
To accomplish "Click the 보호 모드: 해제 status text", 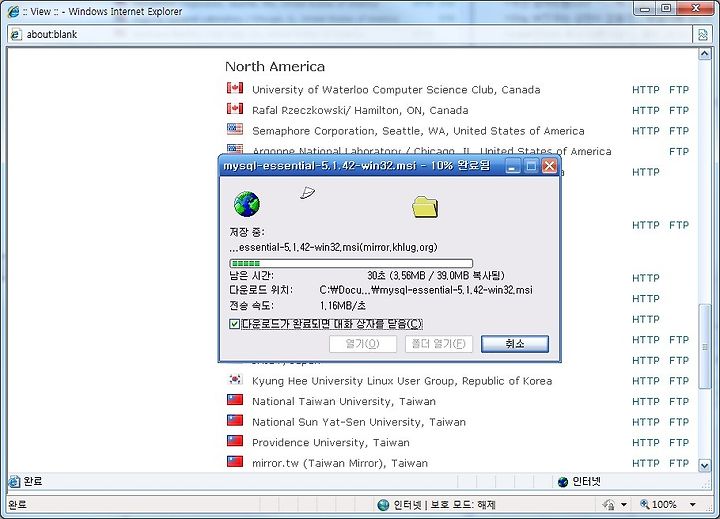I will 463,505.
